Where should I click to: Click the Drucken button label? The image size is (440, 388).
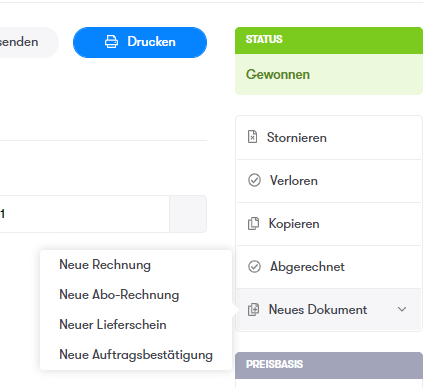tap(151, 42)
